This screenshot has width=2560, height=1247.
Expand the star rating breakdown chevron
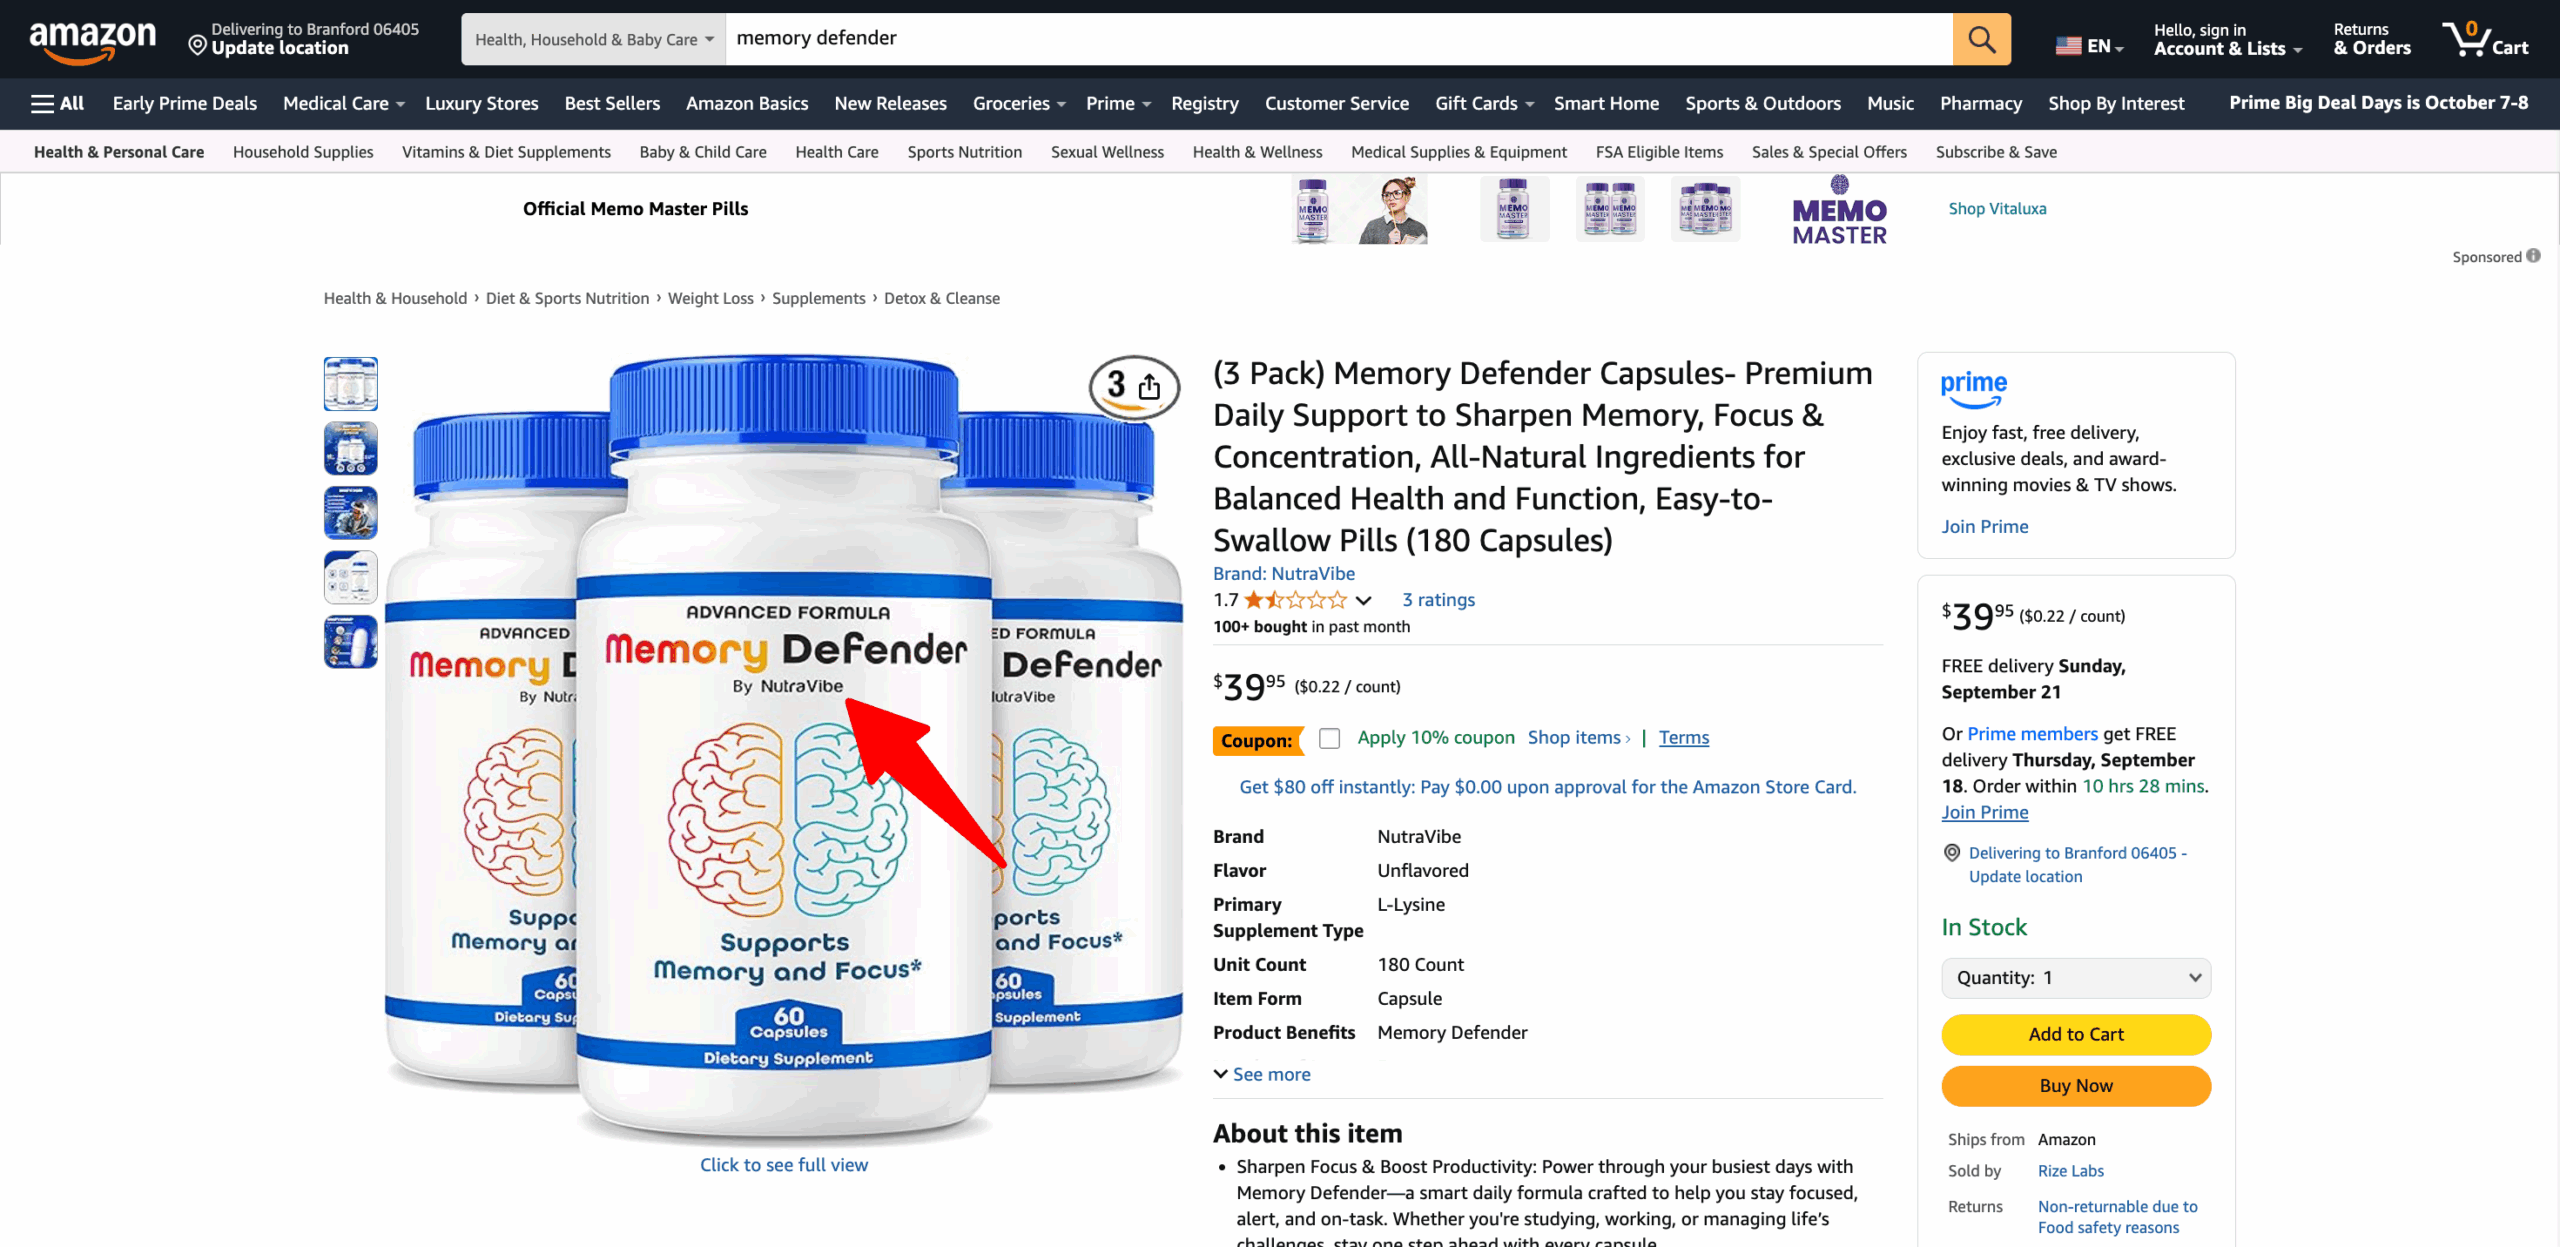pyautogui.click(x=1363, y=600)
